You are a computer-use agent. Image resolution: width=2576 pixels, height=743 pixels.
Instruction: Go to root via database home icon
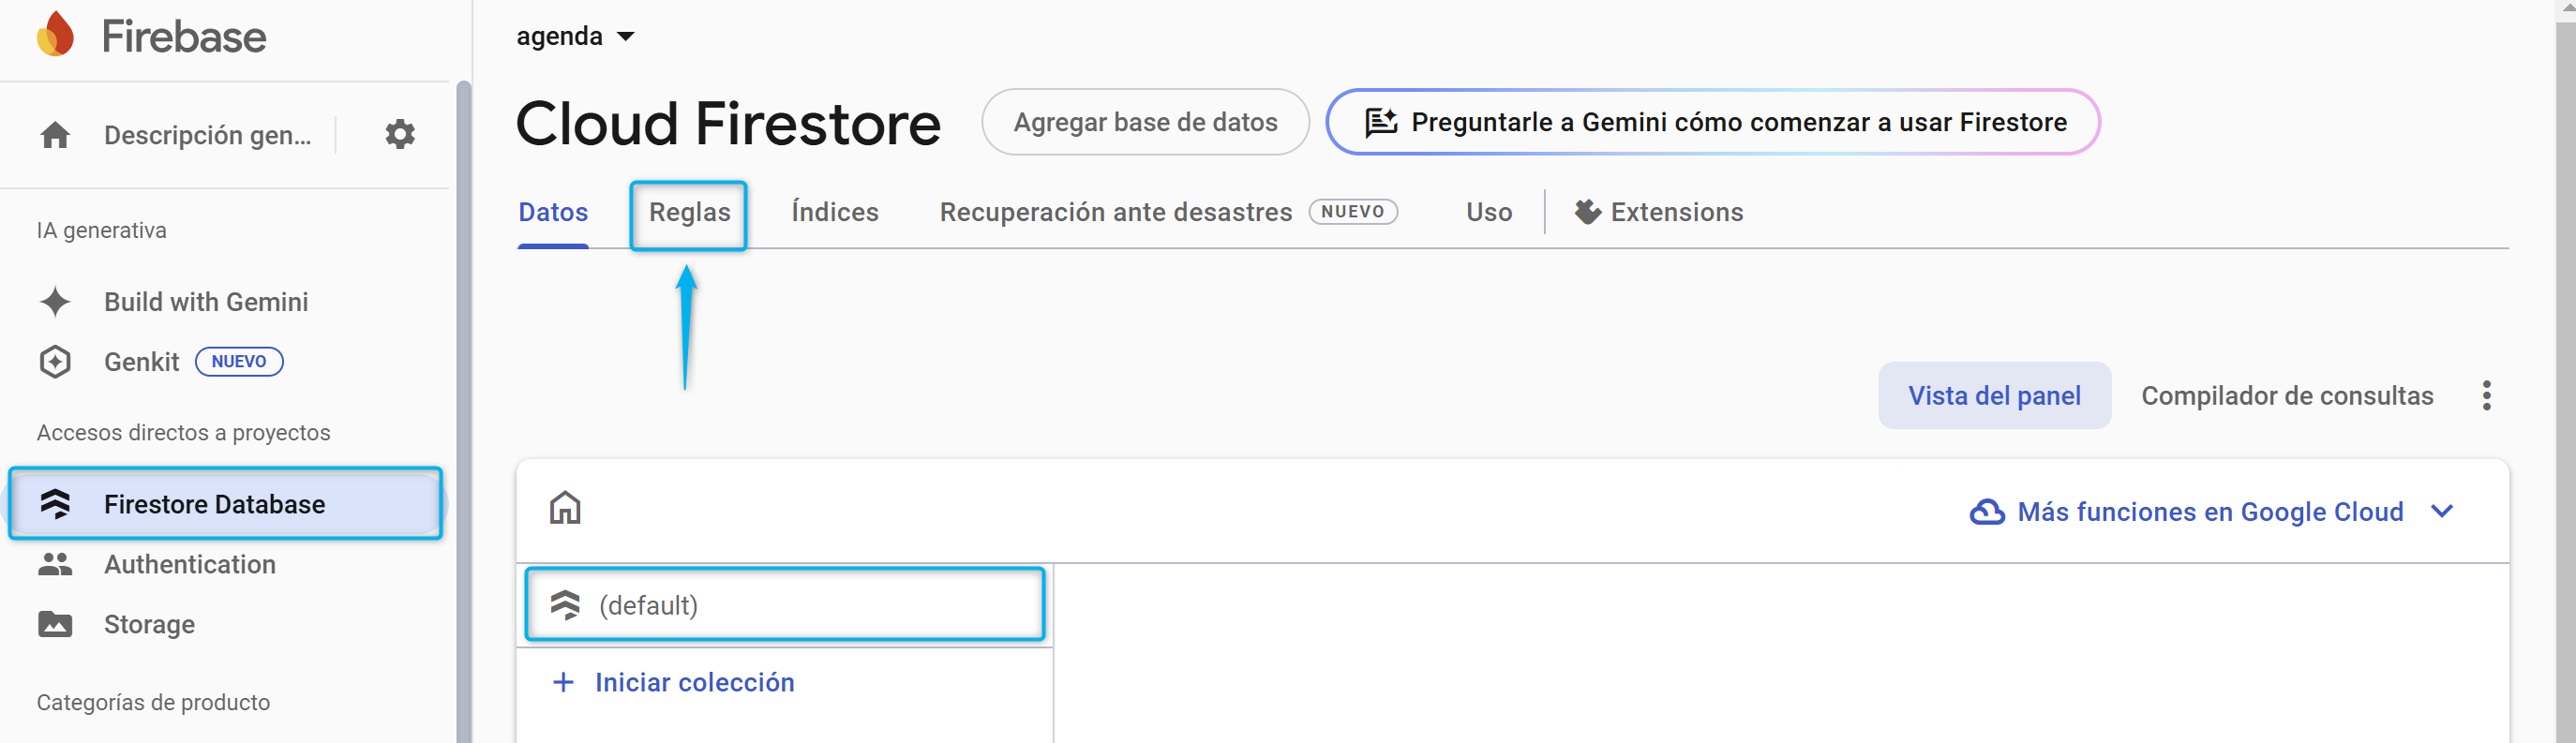click(565, 508)
